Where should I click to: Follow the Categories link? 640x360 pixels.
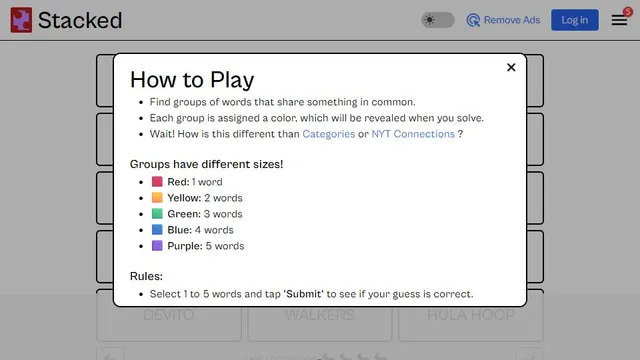(329, 134)
